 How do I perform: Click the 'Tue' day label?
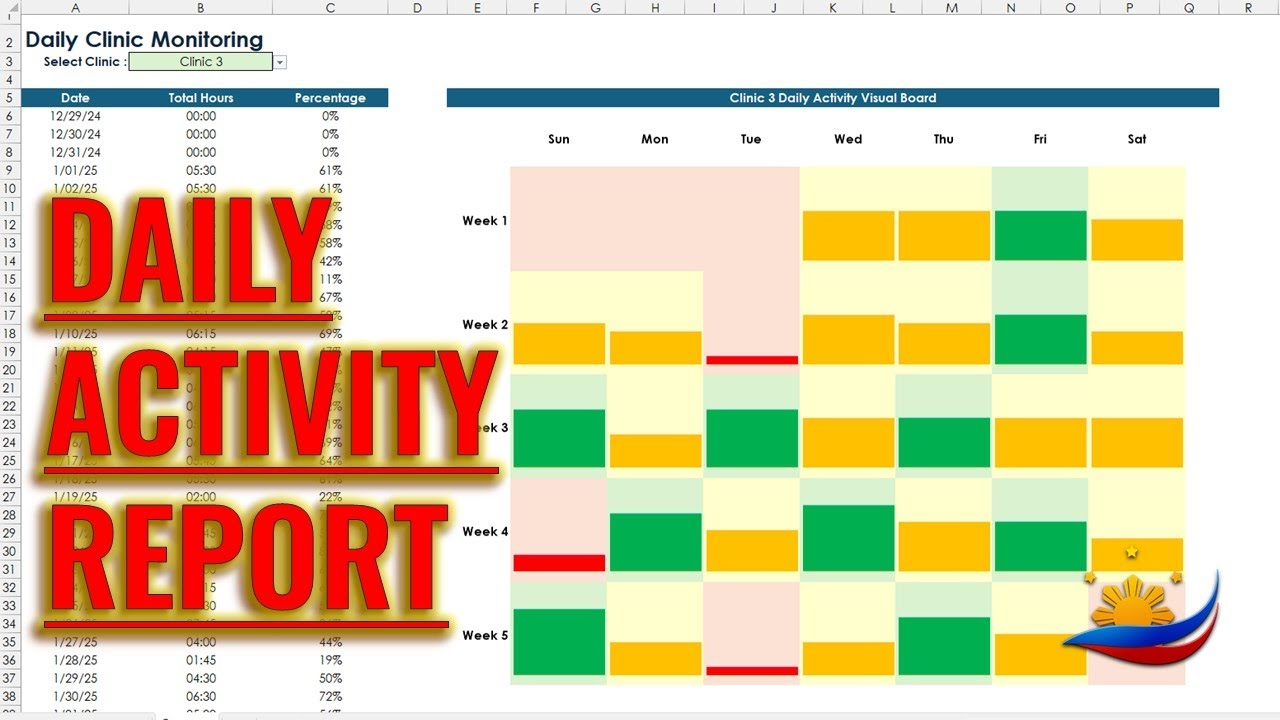click(751, 139)
